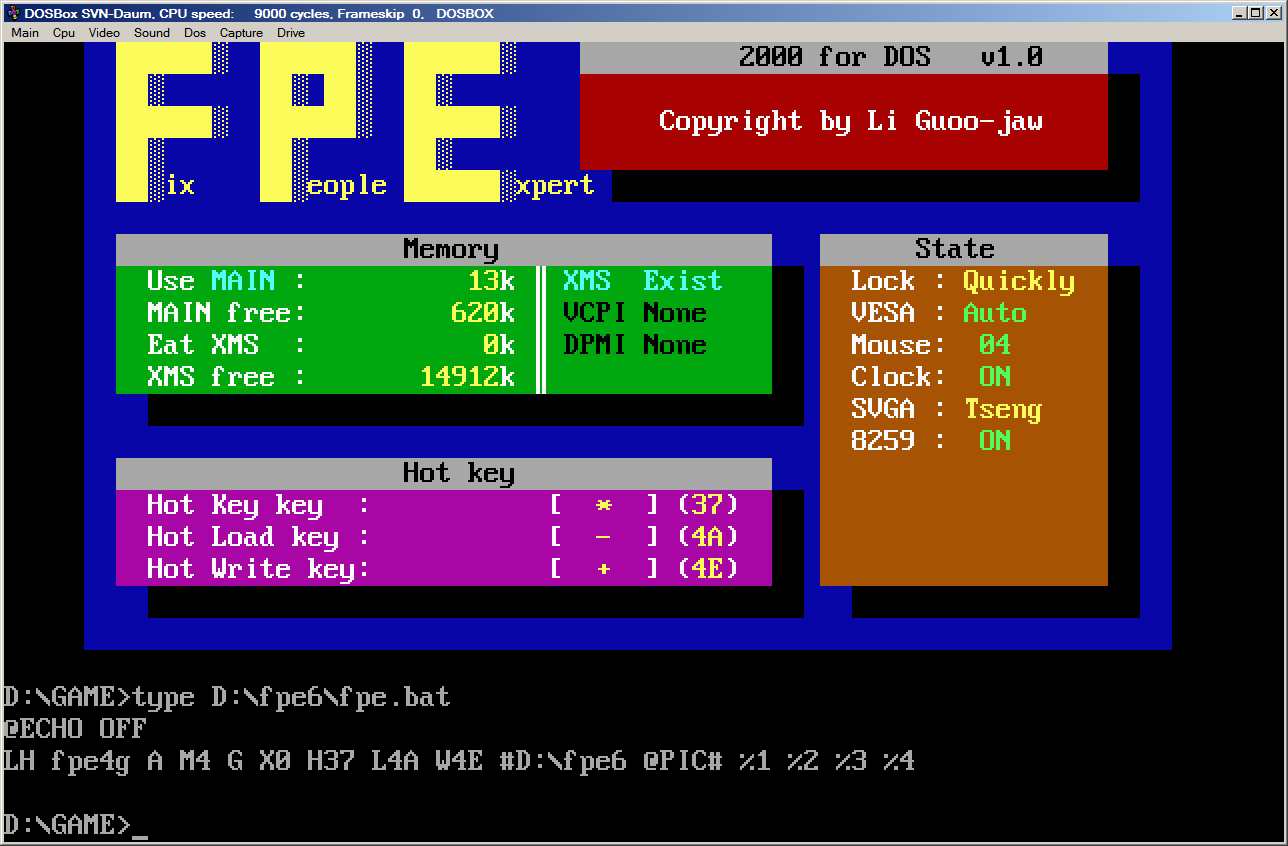Click the 'DPMI None' status
The width and height of the screenshot is (1288, 846).
point(634,345)
